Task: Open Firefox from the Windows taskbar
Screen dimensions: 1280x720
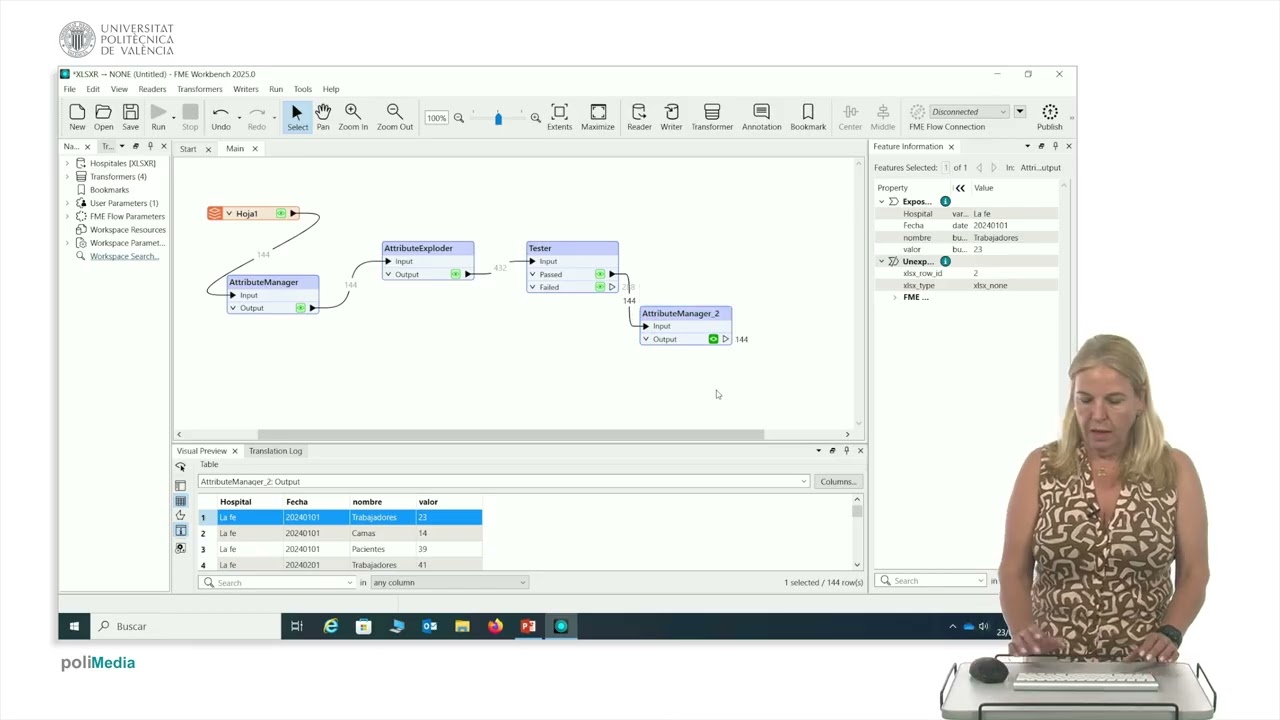Action: click(x=495, y=626)
